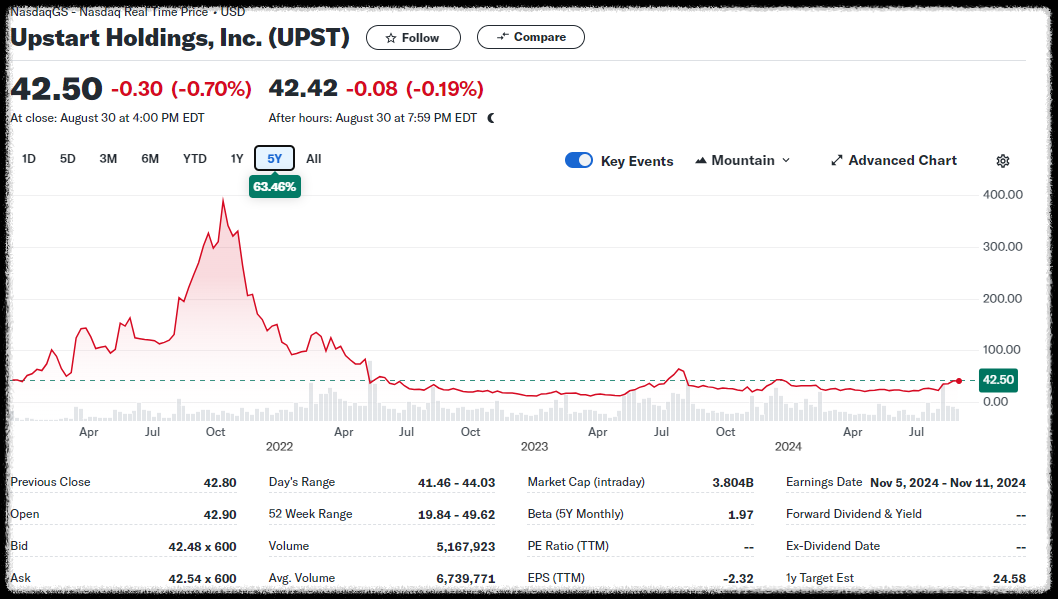This screenshot has height=599, width=1058.
Task: Click the after hours price 42.42
Action: pyautogui.click(x=303, y=88)
